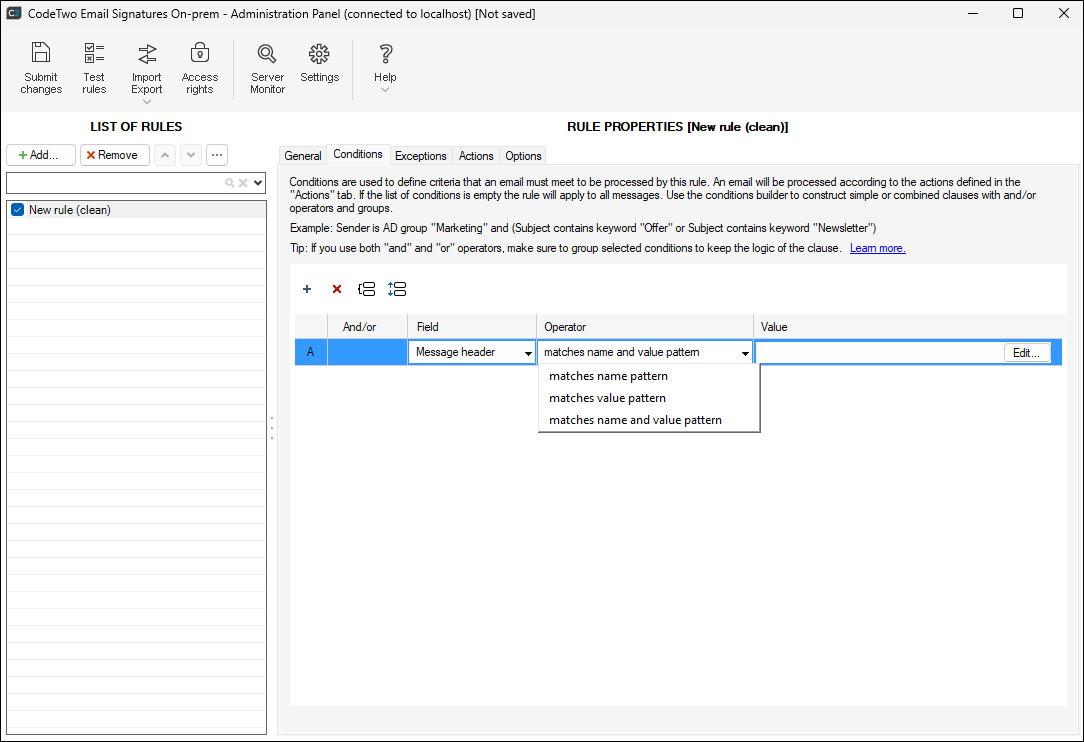Viewport: 1084px width, 742px height.
Task: Add a new condition with plus icon
Action: click(x=307, y=289)
